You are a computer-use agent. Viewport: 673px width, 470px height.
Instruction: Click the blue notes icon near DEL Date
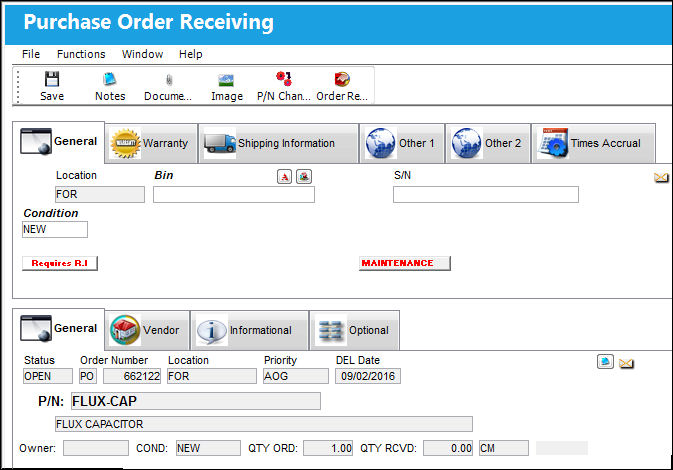point(605,361)
